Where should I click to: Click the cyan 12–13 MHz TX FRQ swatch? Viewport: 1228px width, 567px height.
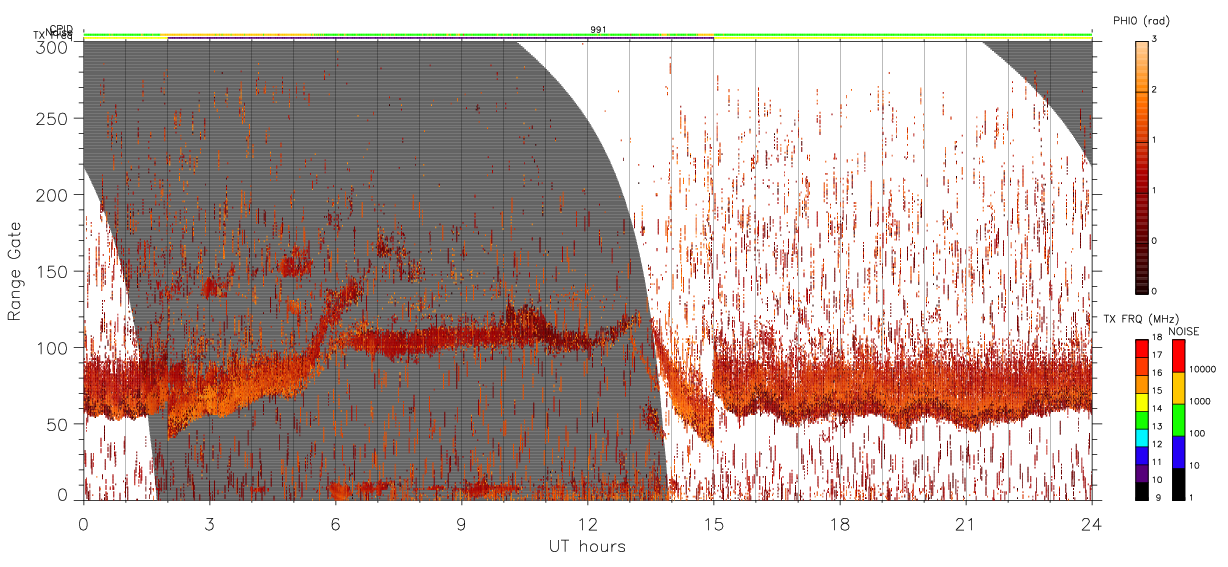click(1142, 437)
